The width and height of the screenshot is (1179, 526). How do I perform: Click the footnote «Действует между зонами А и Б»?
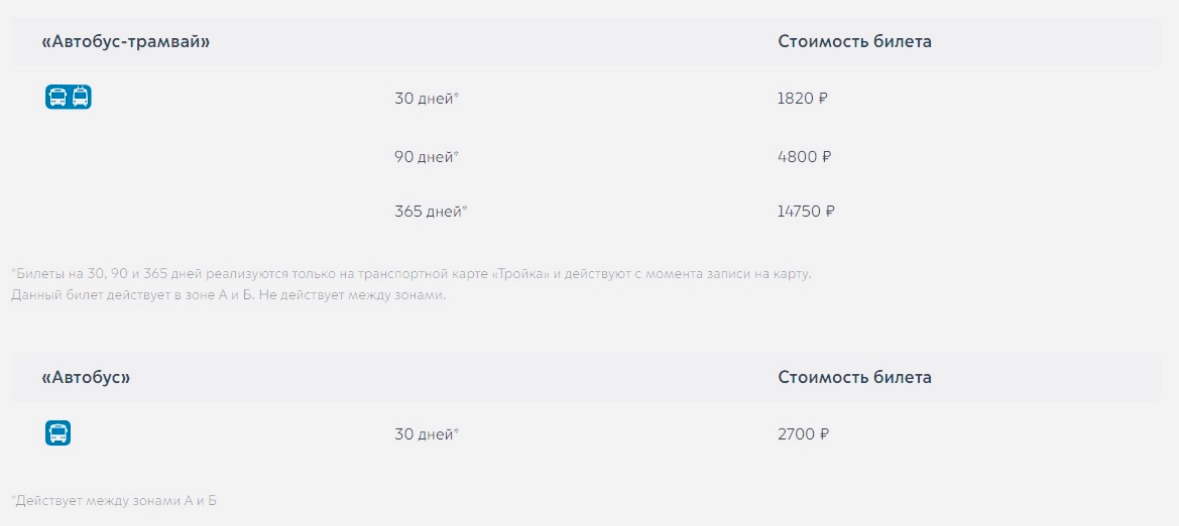coord(114,500)
